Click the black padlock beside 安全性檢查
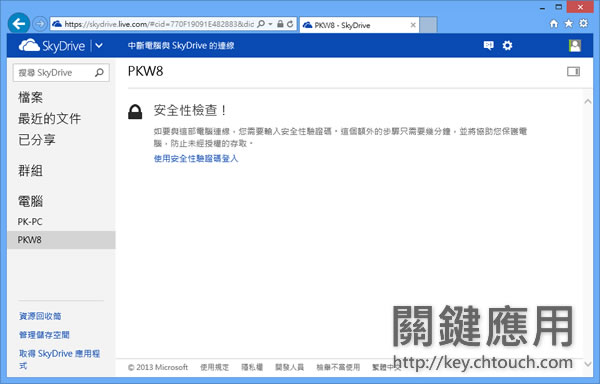The width and height of the screenshot is (600, 384). coord(135,112)
